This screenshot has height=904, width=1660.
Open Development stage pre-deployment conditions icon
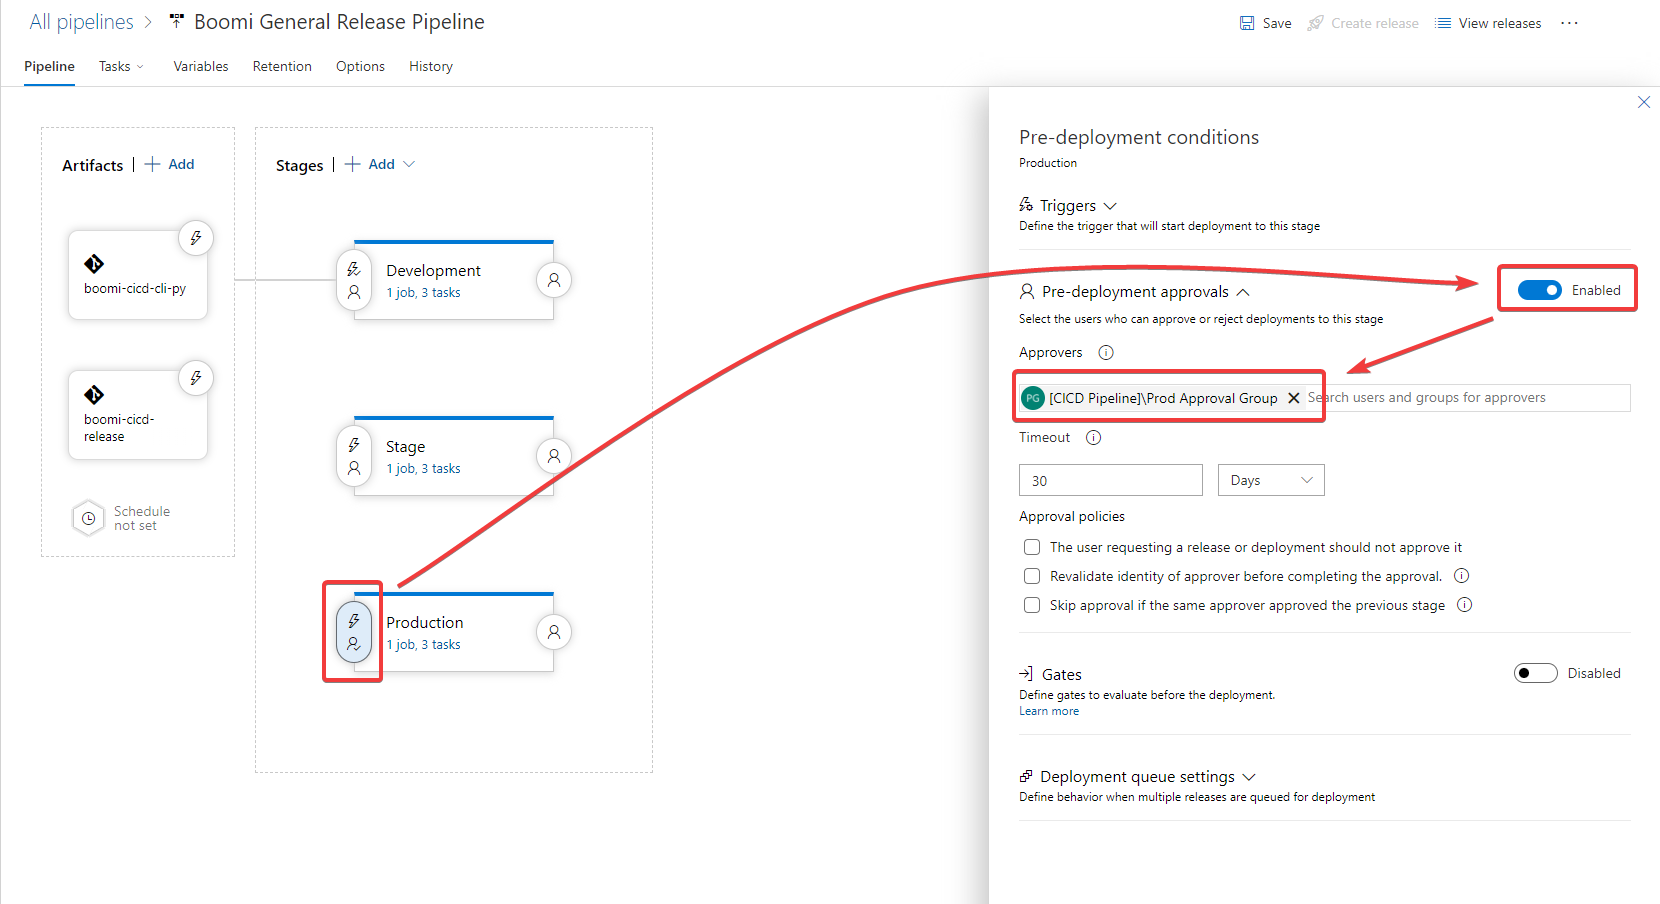point(354,281)
